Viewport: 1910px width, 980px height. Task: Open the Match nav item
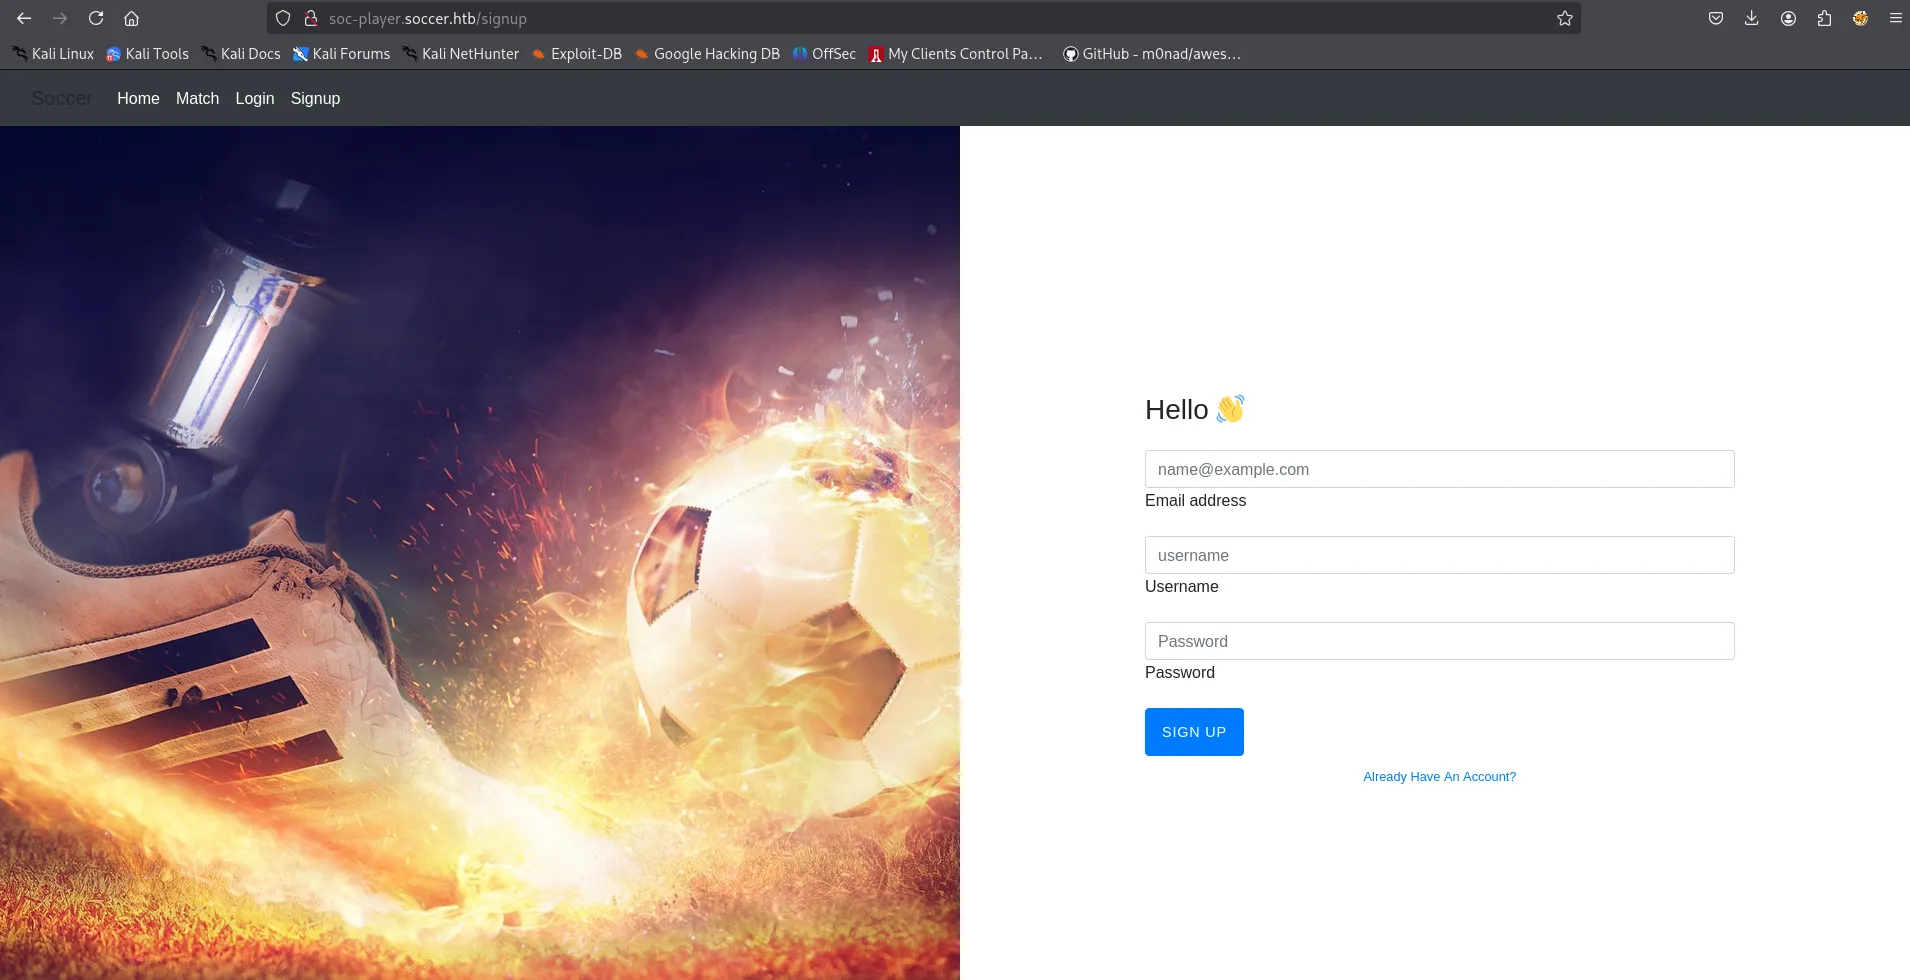197,98
